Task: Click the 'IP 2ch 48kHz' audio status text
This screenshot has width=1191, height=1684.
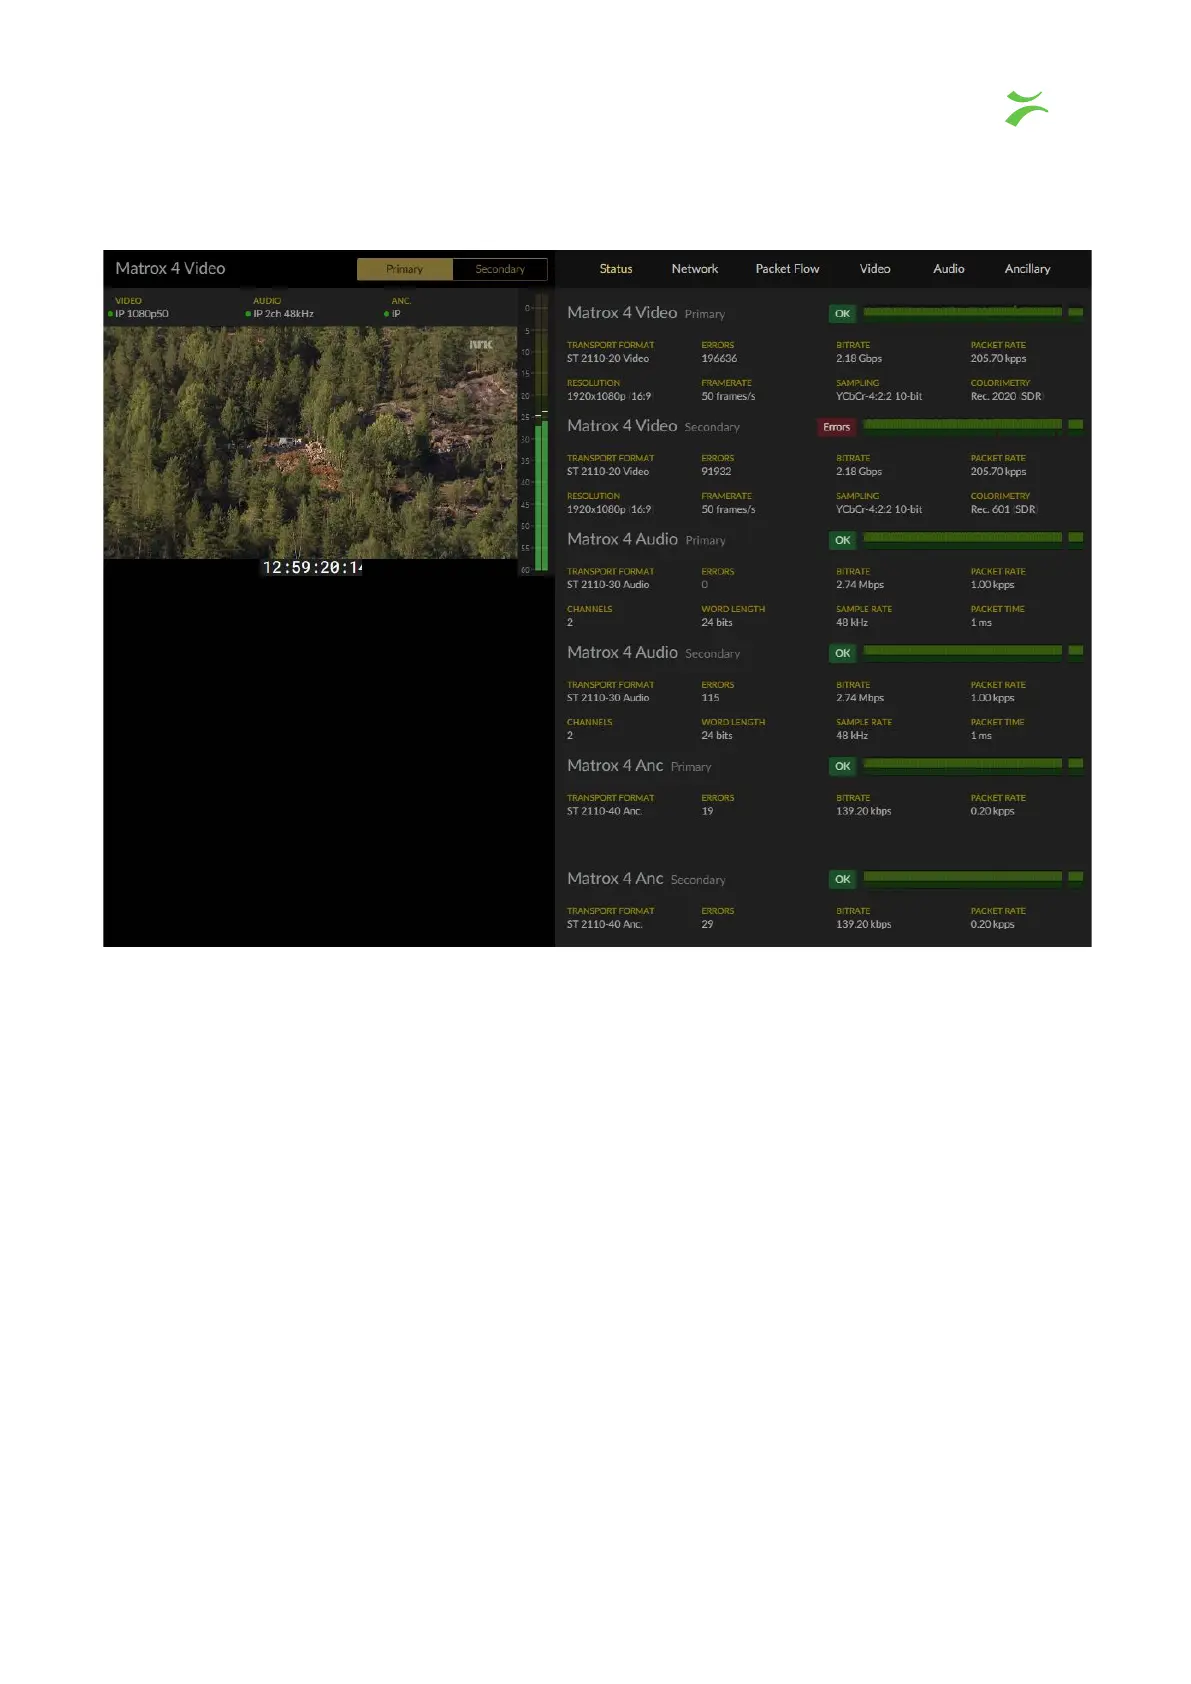Action: tap(283, 314)
